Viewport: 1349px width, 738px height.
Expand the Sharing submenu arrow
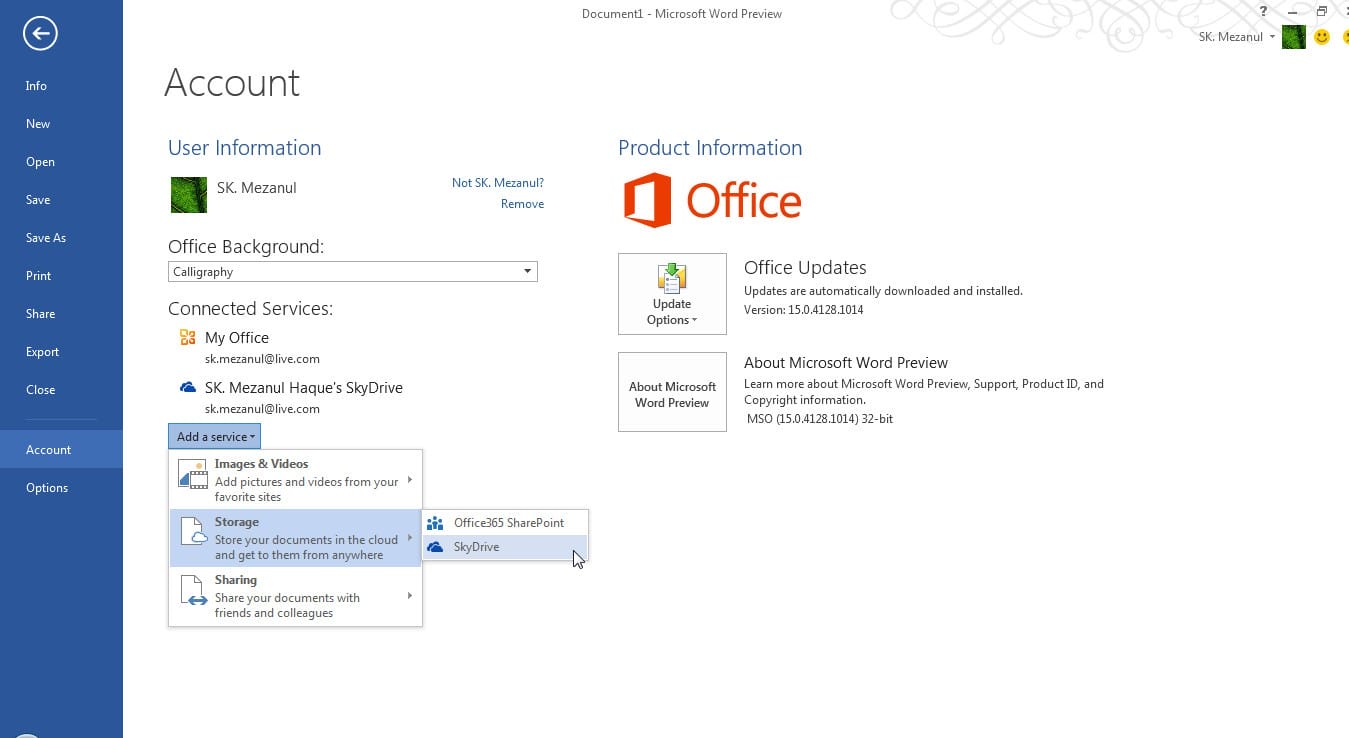coord(410,596)
